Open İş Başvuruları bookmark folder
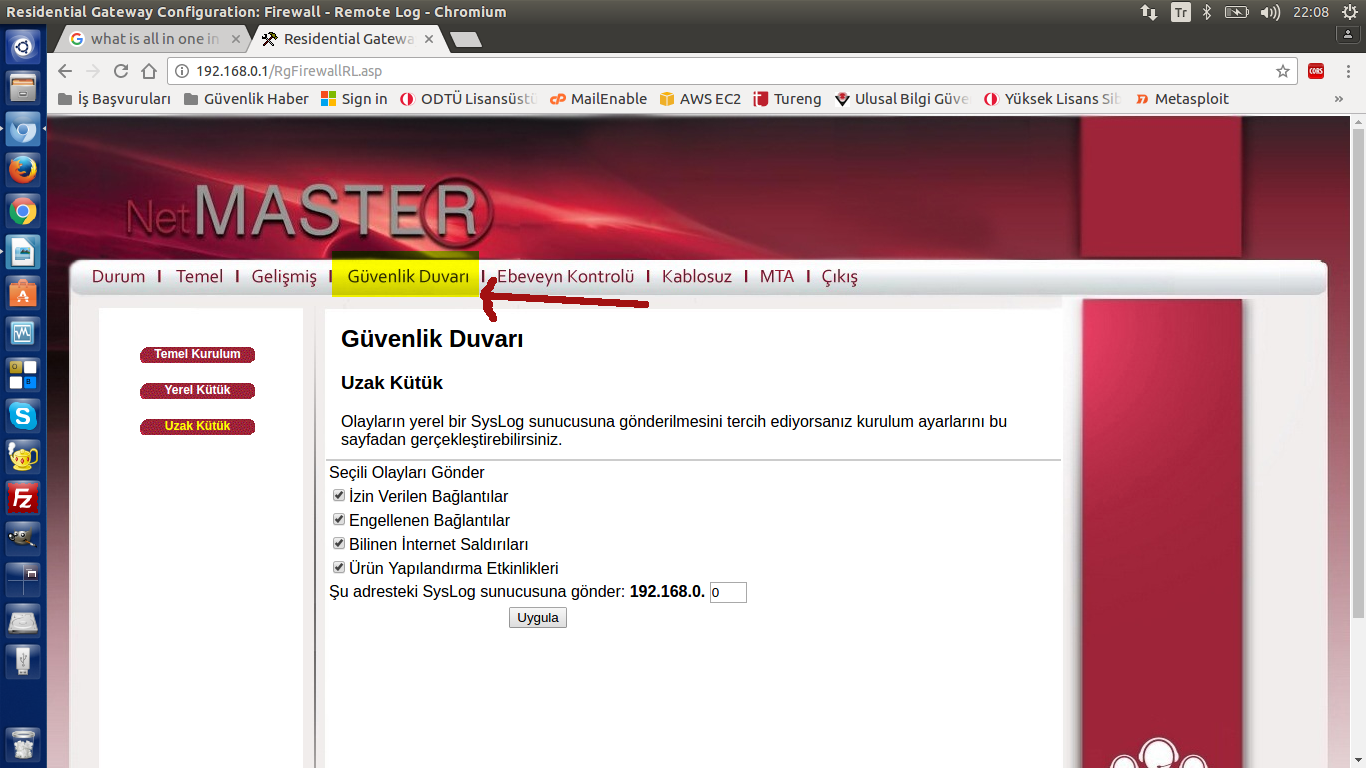Viewport: 1366px width, 768px height. pos(115,99)
